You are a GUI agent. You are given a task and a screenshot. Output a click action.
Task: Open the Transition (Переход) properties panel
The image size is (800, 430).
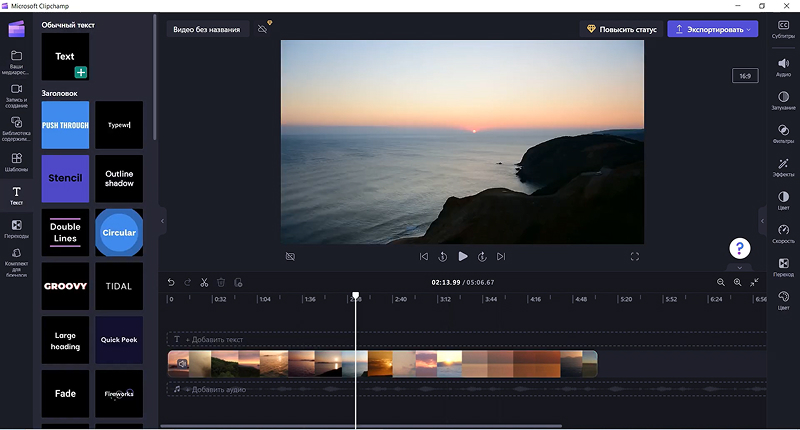point(783,267)
